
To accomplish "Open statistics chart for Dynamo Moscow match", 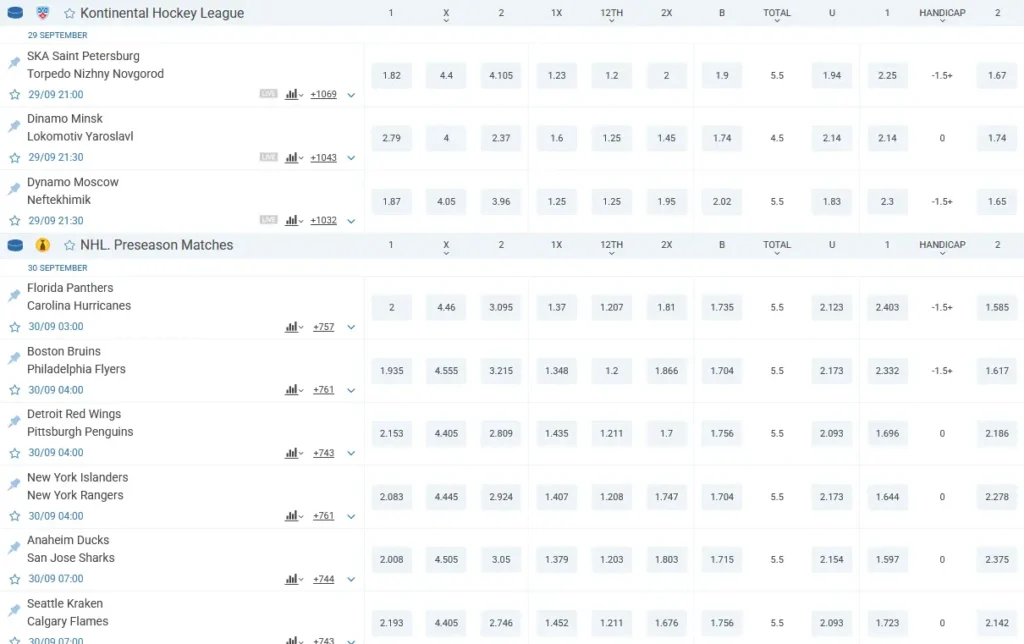I will coord(292,220).
